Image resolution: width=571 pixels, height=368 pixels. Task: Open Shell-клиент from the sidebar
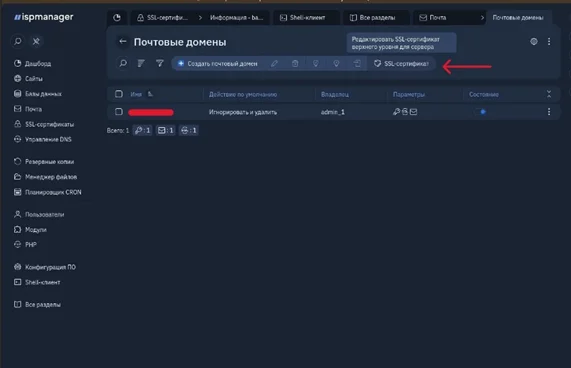click(37, 282)
